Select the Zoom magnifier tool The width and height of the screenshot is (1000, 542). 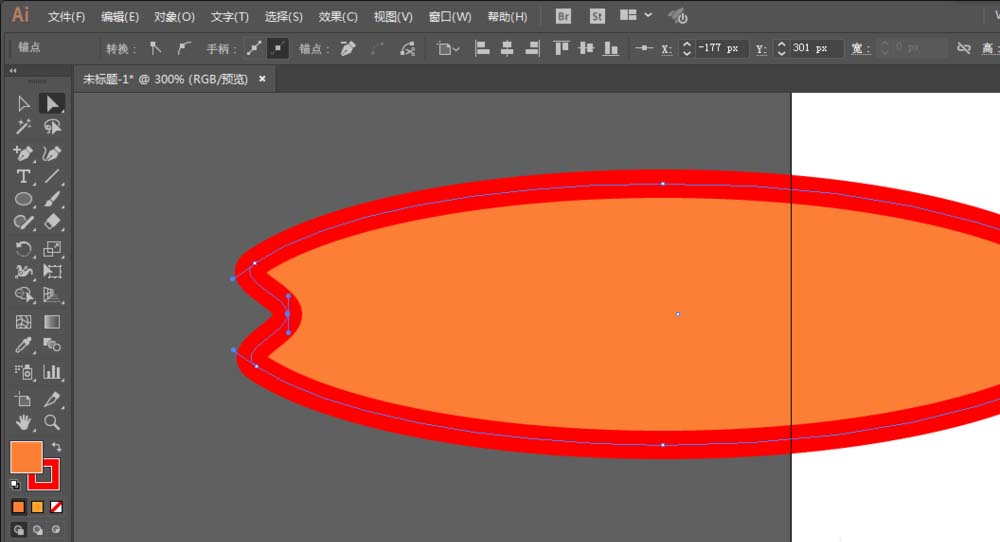pyautogui.click(x=52, y=422)
